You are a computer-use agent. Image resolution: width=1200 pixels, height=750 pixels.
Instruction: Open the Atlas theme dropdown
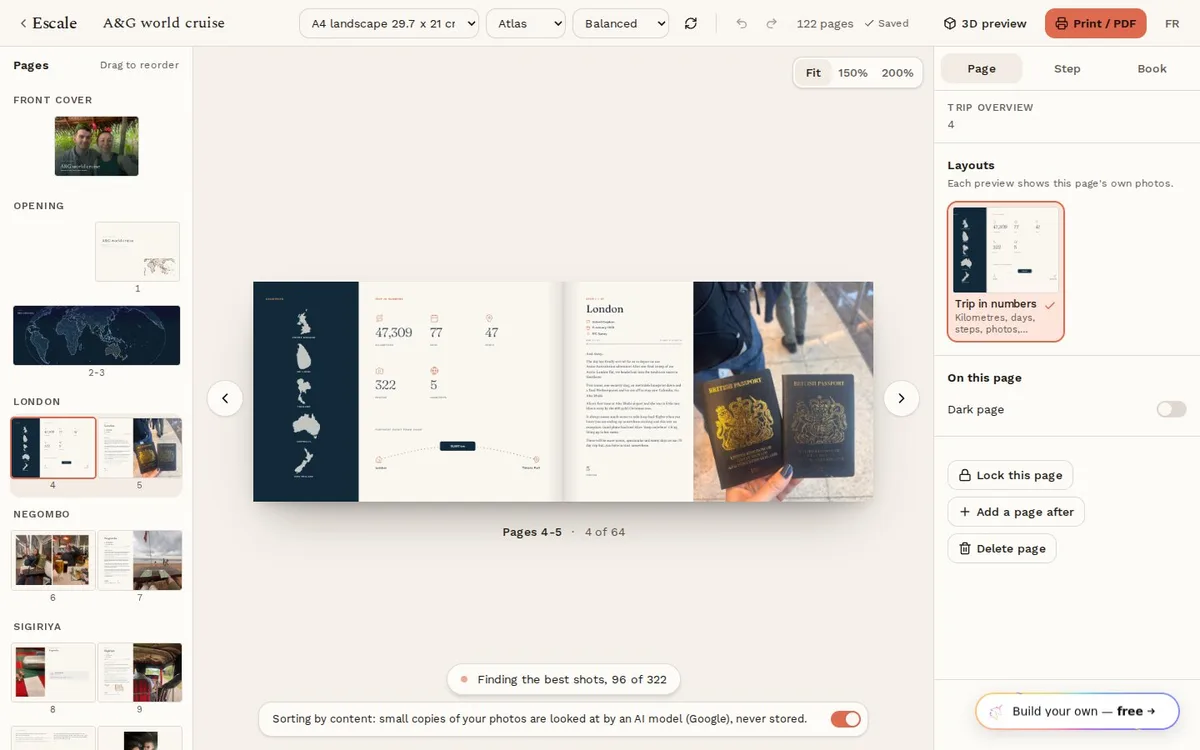pos(525,23)
